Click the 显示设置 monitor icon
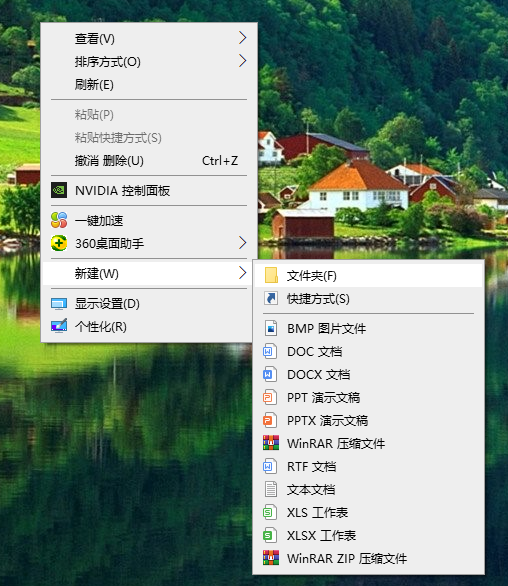Viewport: 508px width, 586px height. click(59, 303)
